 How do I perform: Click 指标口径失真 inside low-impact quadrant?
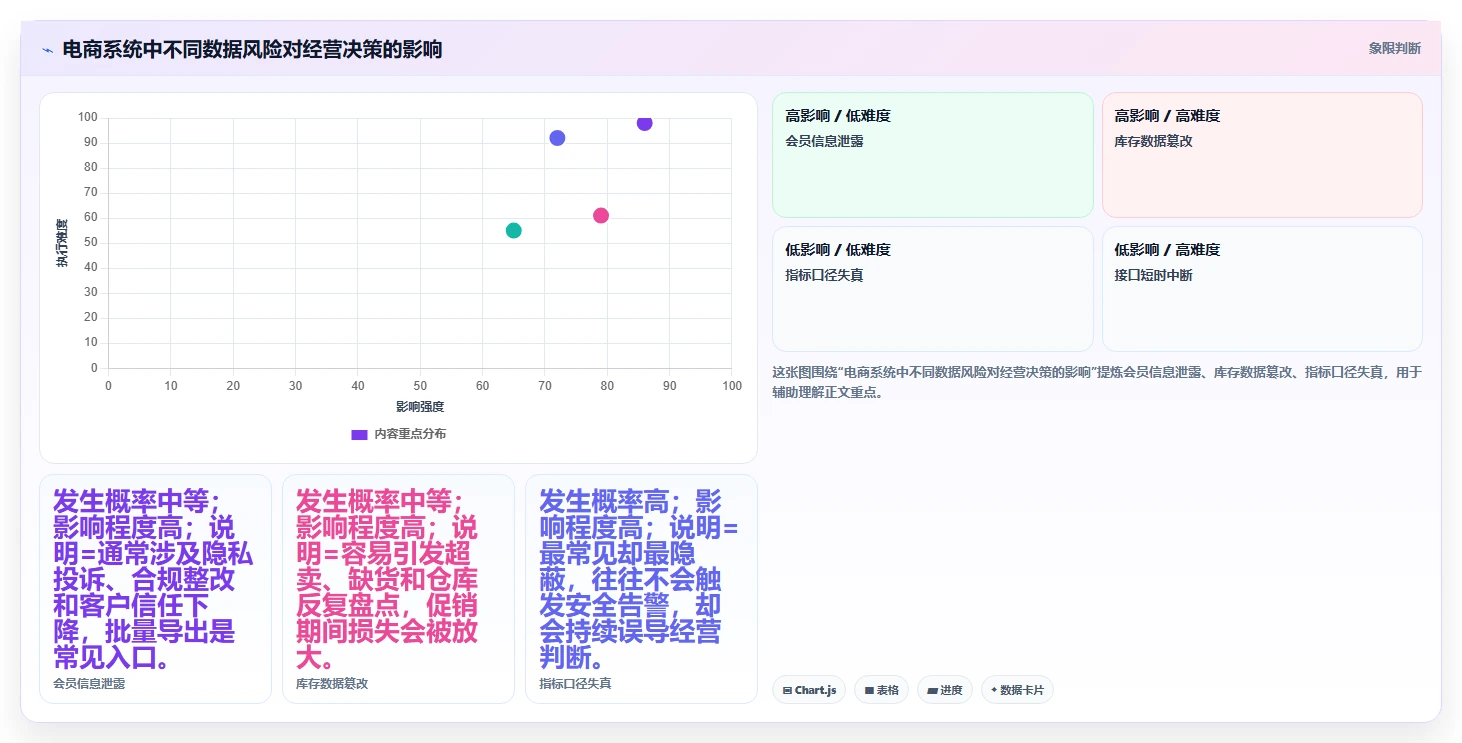point(824,275)
